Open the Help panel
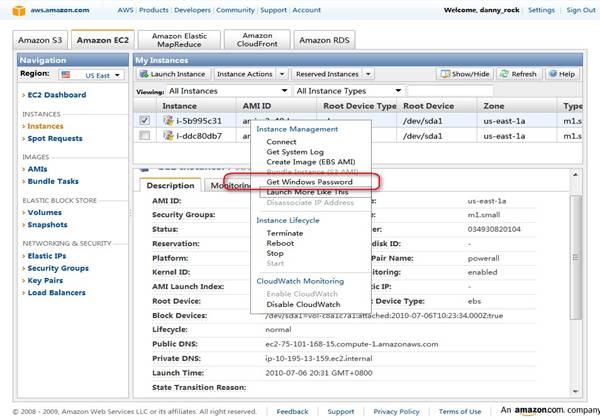This screenshot has width=600, height=420. 562,74
